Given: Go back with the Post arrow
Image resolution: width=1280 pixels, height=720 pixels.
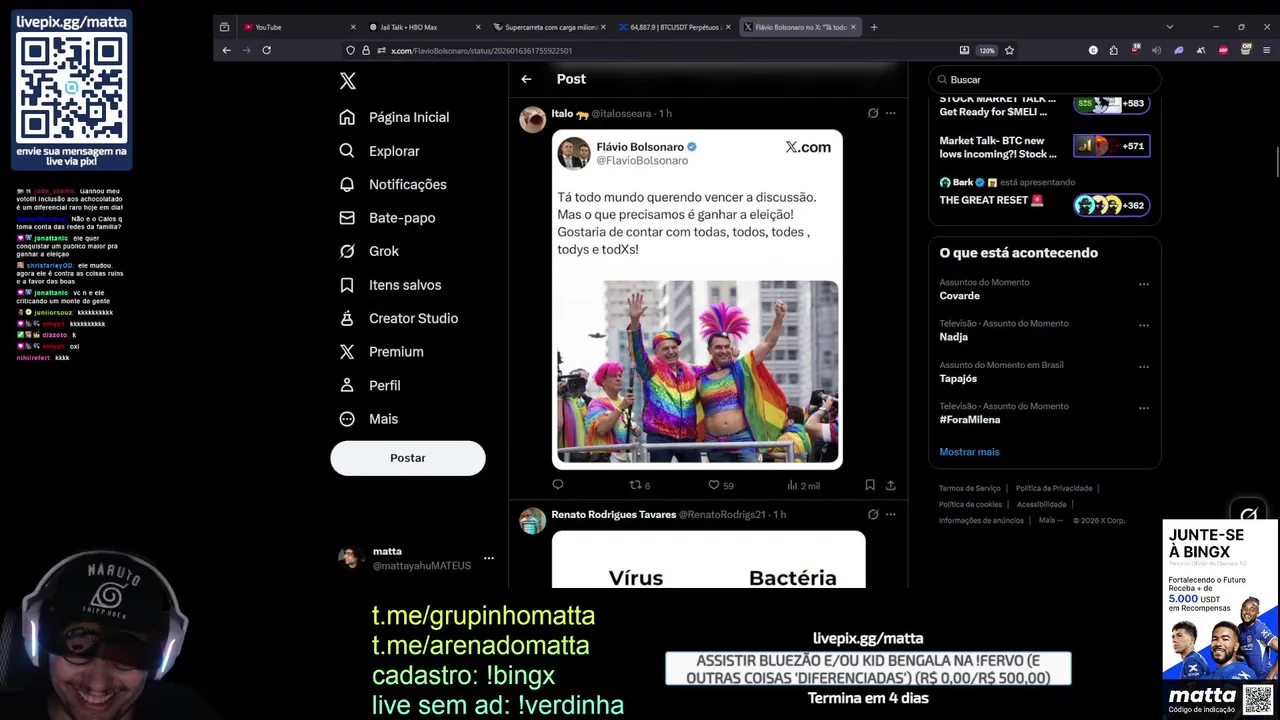Looking at the screenshot, I should 526,79.
